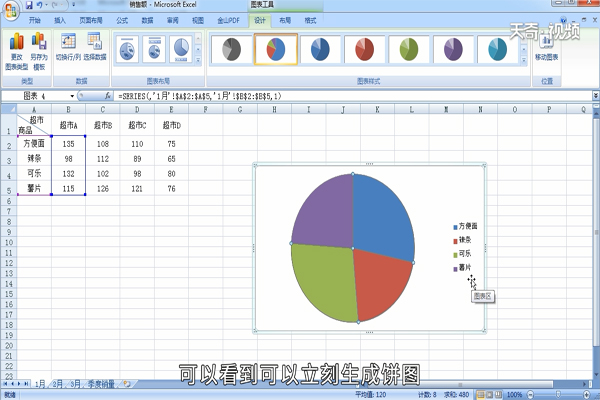Switch to the 2月 sheet tab
Viewport: 600px width, 400px height.
[x=57, y=384]
